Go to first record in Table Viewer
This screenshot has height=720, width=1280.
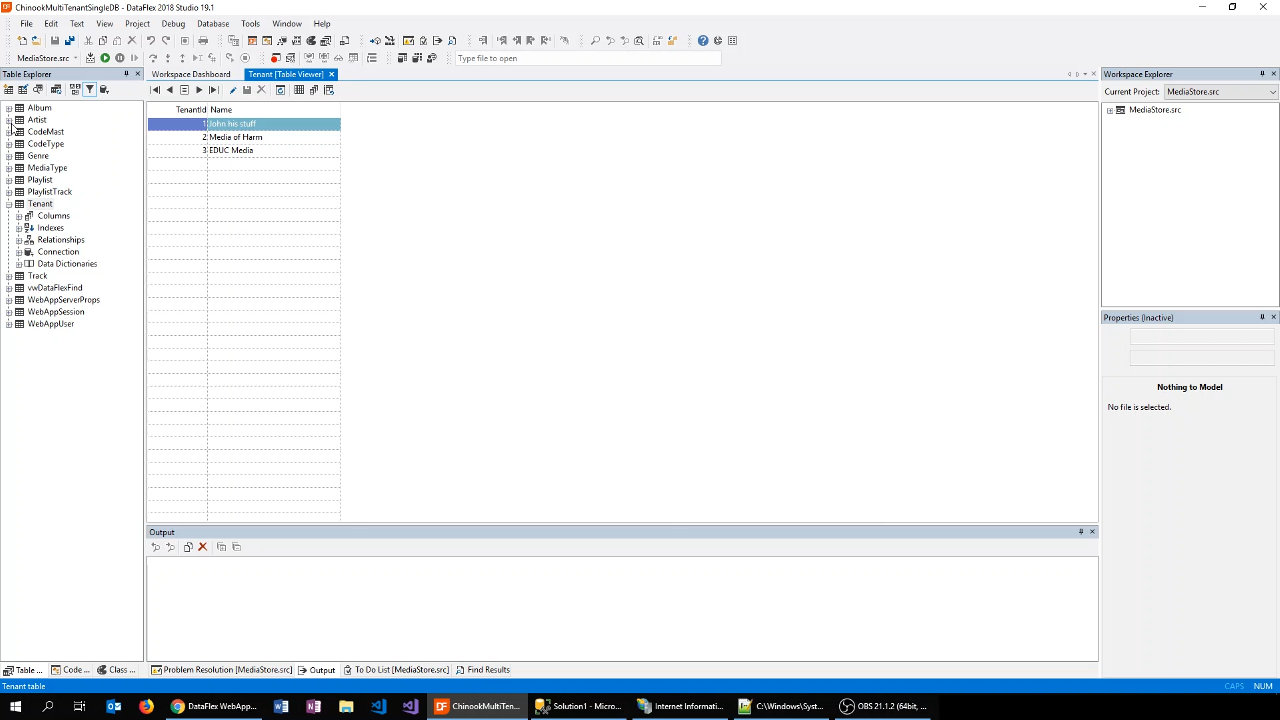tap(155, 90)
